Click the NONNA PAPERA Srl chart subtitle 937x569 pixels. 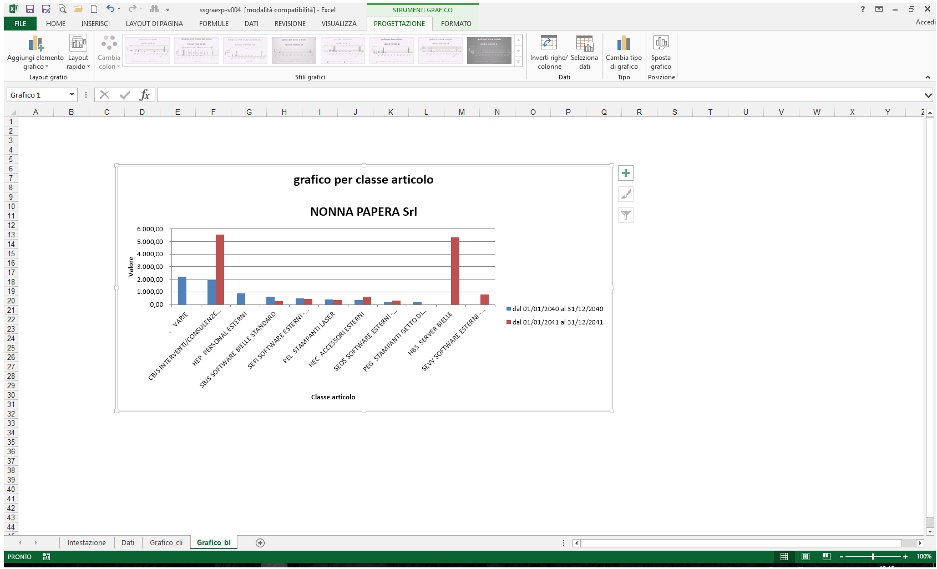[363, 211]
